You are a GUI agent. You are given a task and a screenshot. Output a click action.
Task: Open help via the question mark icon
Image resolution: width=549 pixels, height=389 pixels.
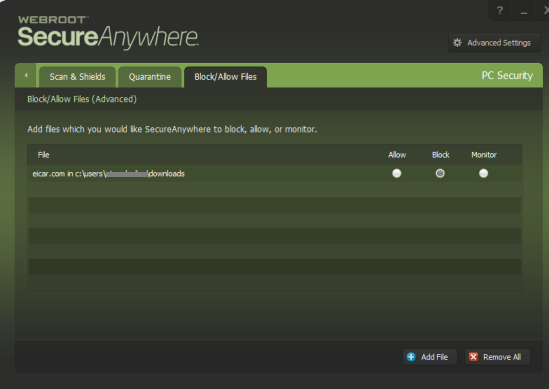click(x=500, y=11)
